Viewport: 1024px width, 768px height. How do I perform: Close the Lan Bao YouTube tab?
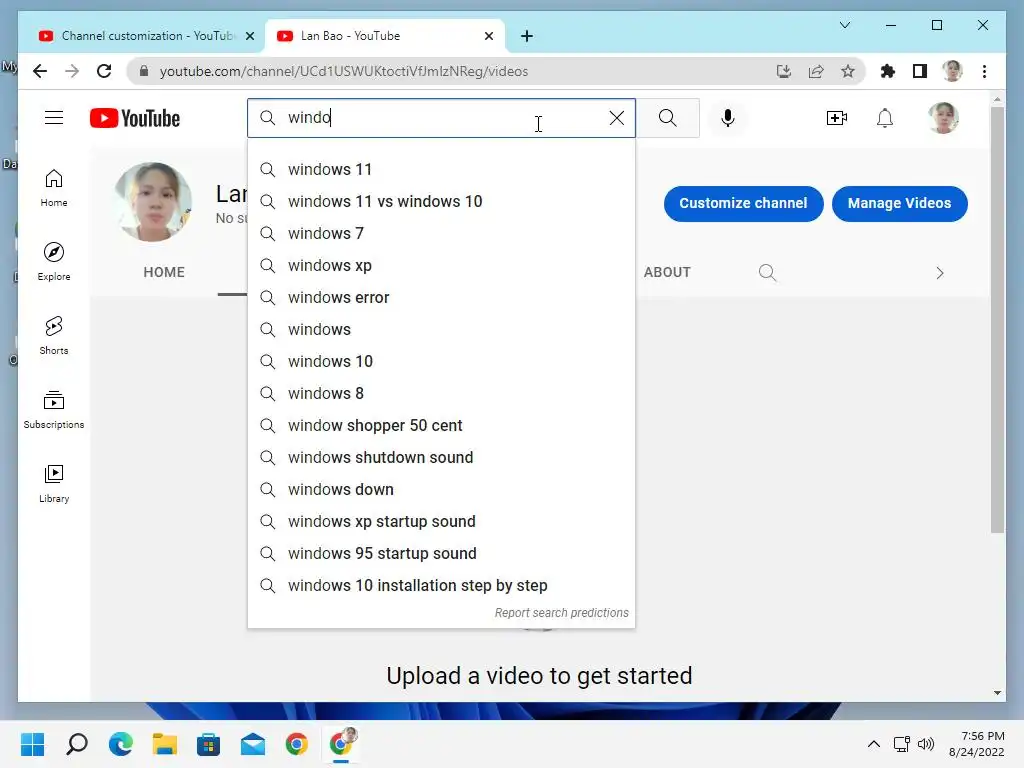[x=488, y=36]
